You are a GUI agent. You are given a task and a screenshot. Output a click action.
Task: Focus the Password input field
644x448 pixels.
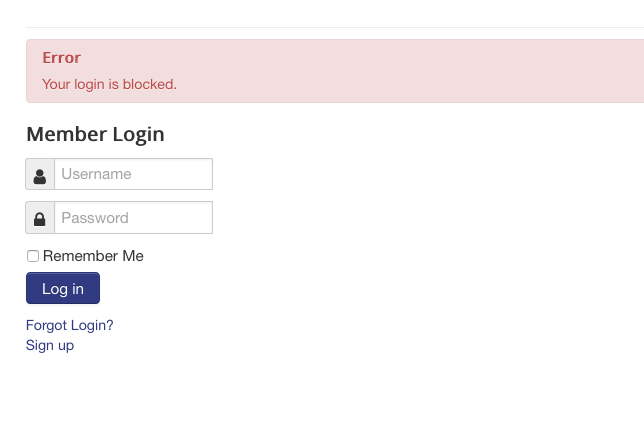point(133,218)
